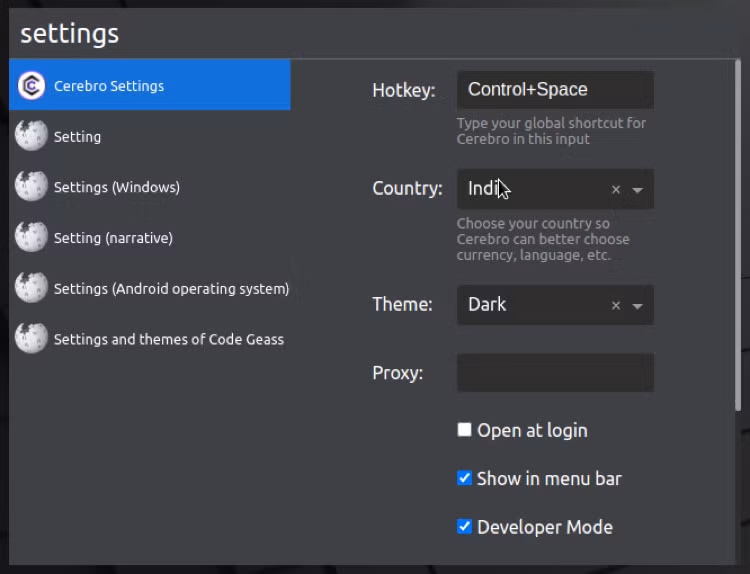The width and height of the screenshot is (750, 574).
Task: Enable the Open at login checkbox
Action: click(464, 430)
